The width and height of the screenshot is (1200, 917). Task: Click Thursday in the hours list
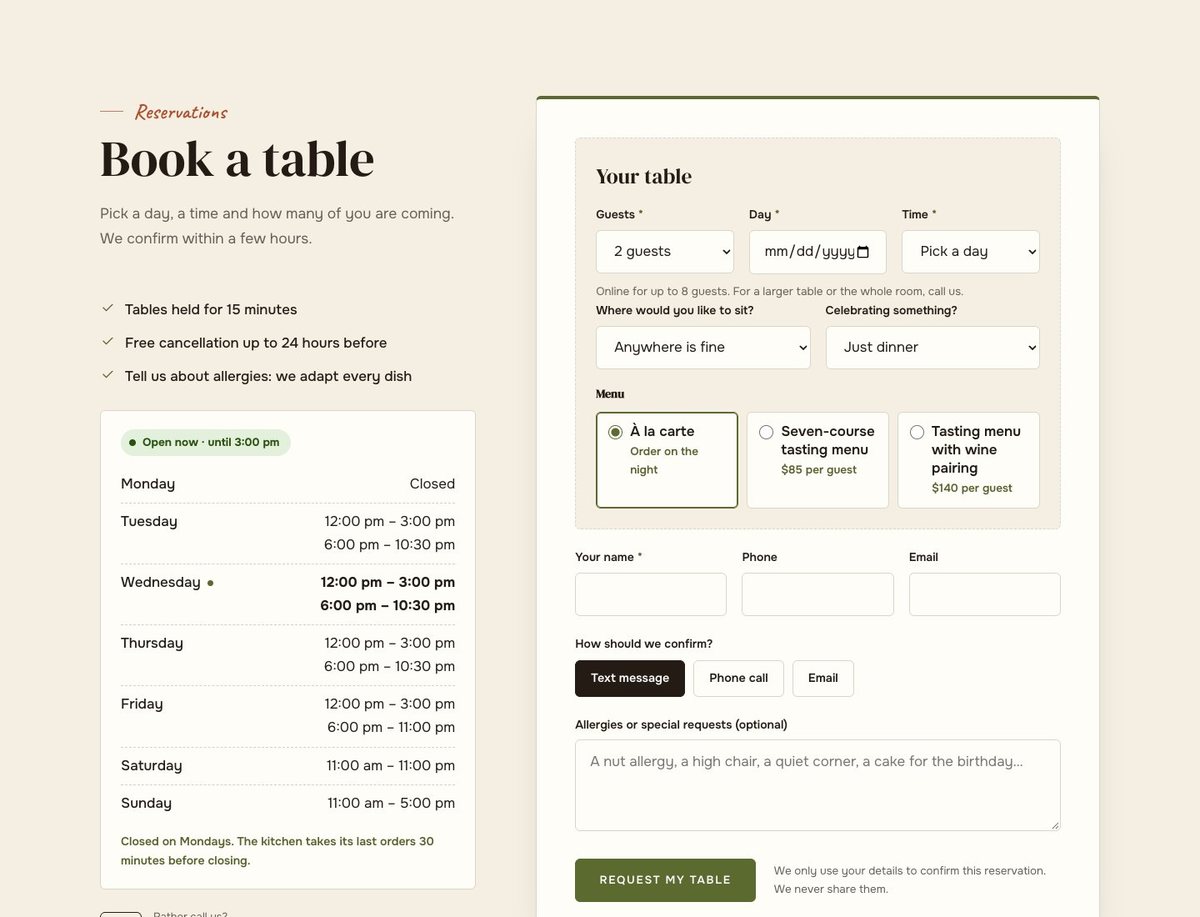152,643
